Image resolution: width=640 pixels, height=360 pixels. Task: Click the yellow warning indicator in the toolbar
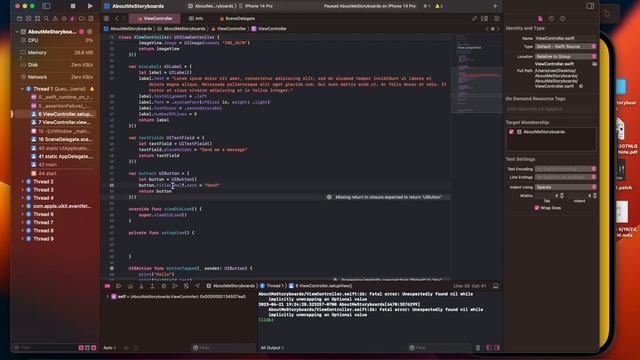[x=439, y=6]
